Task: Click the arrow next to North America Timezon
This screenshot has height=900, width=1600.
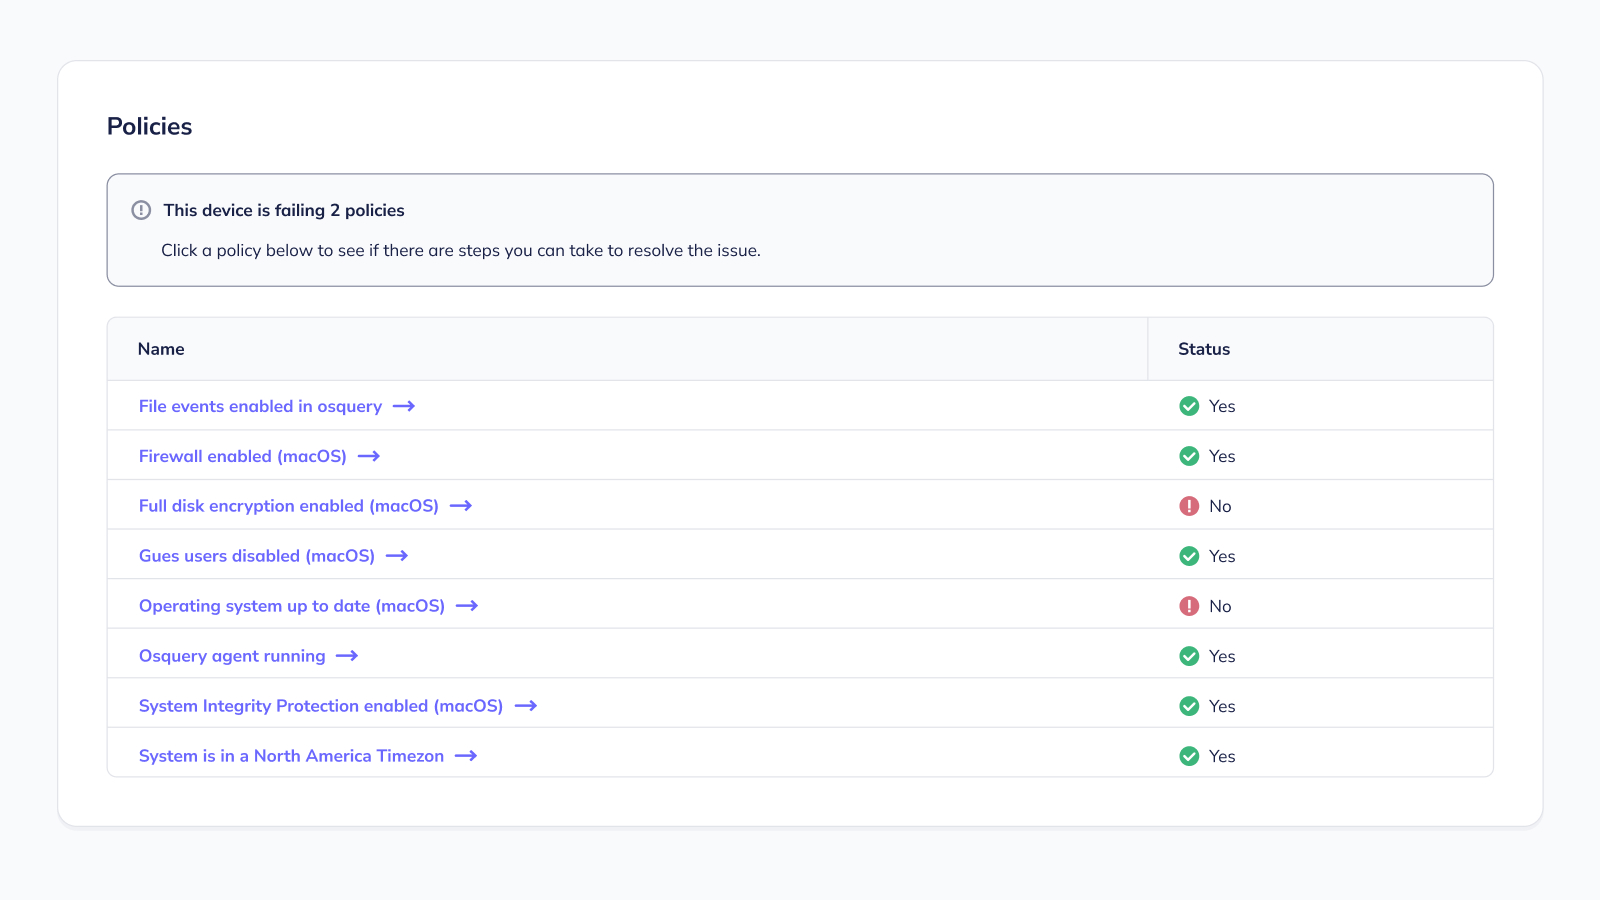Action: click(466, 756)
